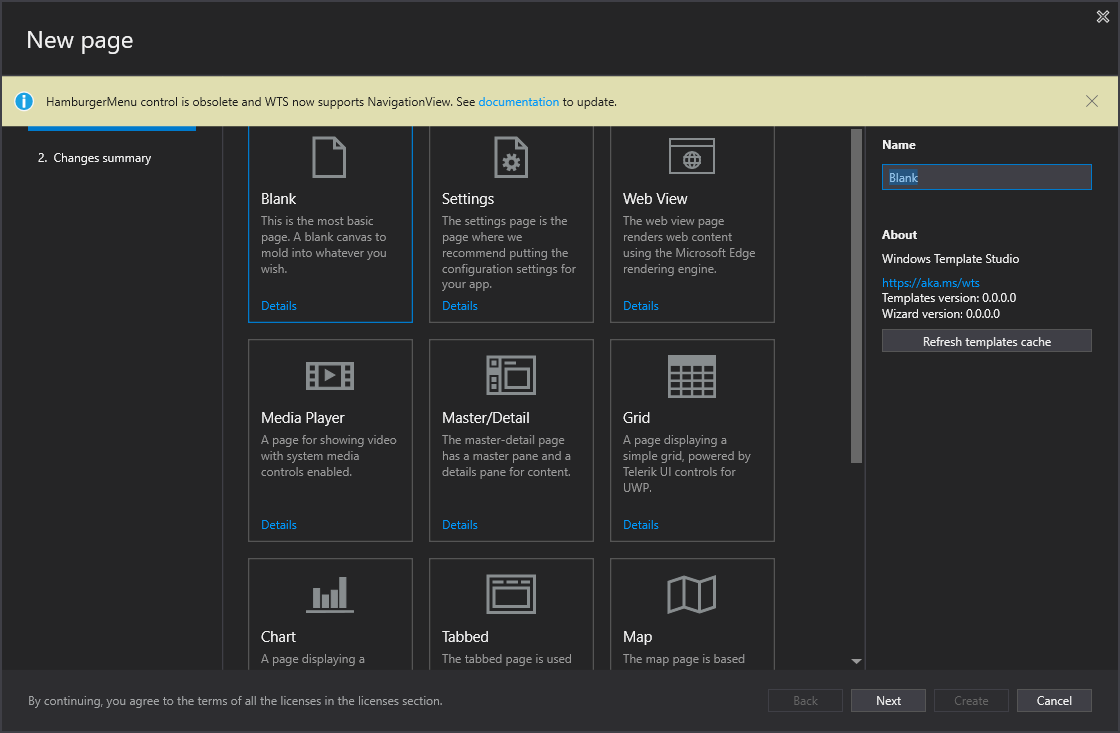Select the Web View globe icon

click(x=691, y=156)
